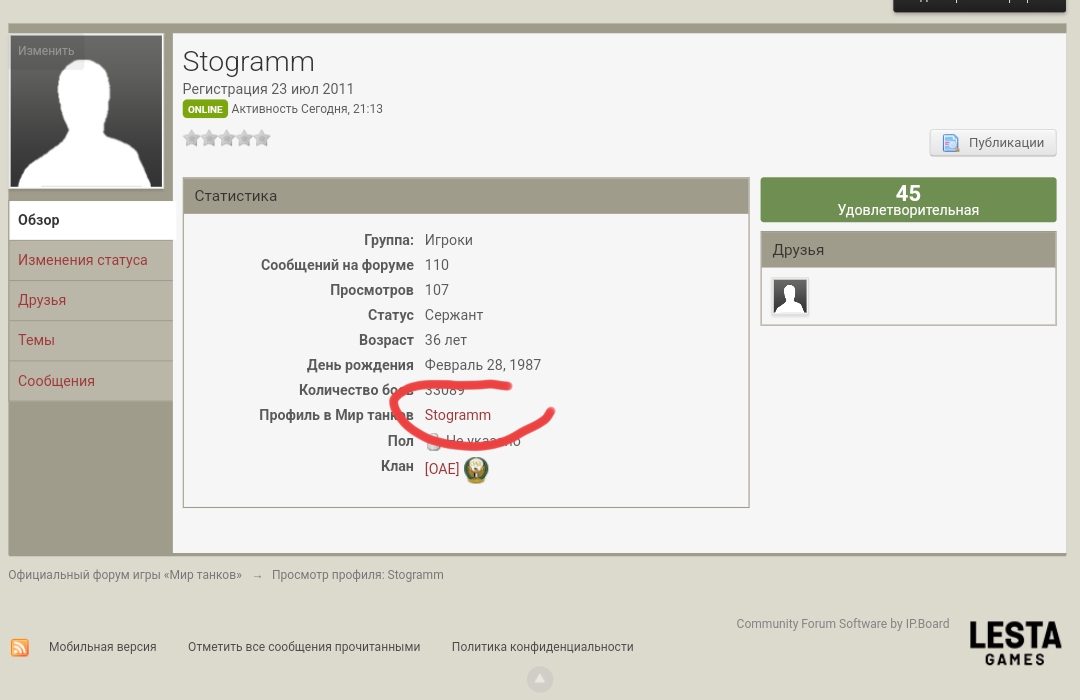Go to Официальный форум игры «Мир танков» breadcrumb

[x=125, y=575]
